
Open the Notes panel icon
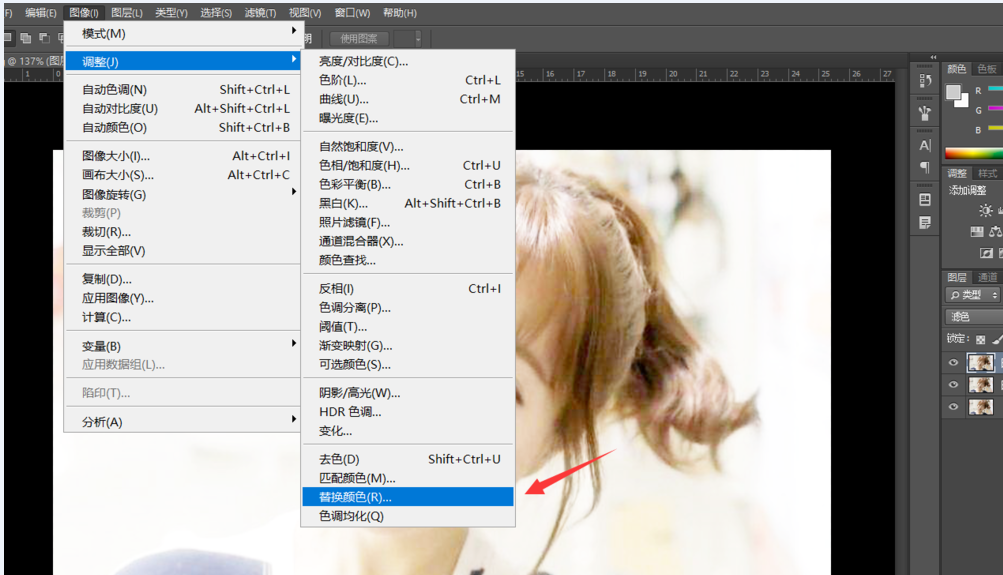coord(925,221)
